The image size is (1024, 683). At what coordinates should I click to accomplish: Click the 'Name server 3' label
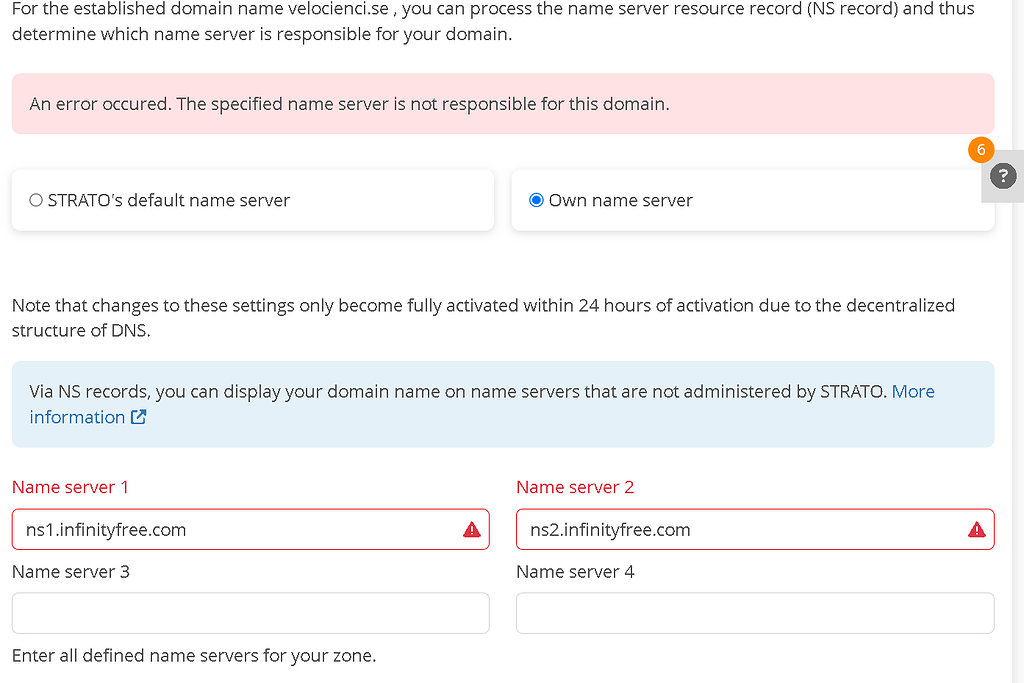coord(70,572)
